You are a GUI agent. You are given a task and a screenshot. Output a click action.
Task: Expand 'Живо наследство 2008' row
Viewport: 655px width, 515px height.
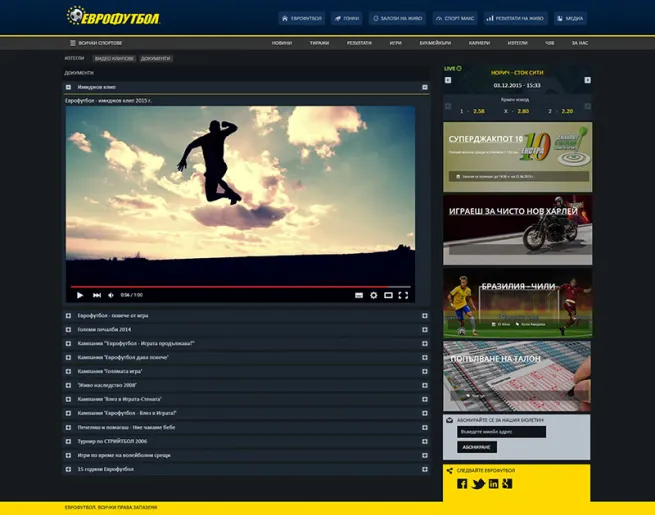pos(246,385)
